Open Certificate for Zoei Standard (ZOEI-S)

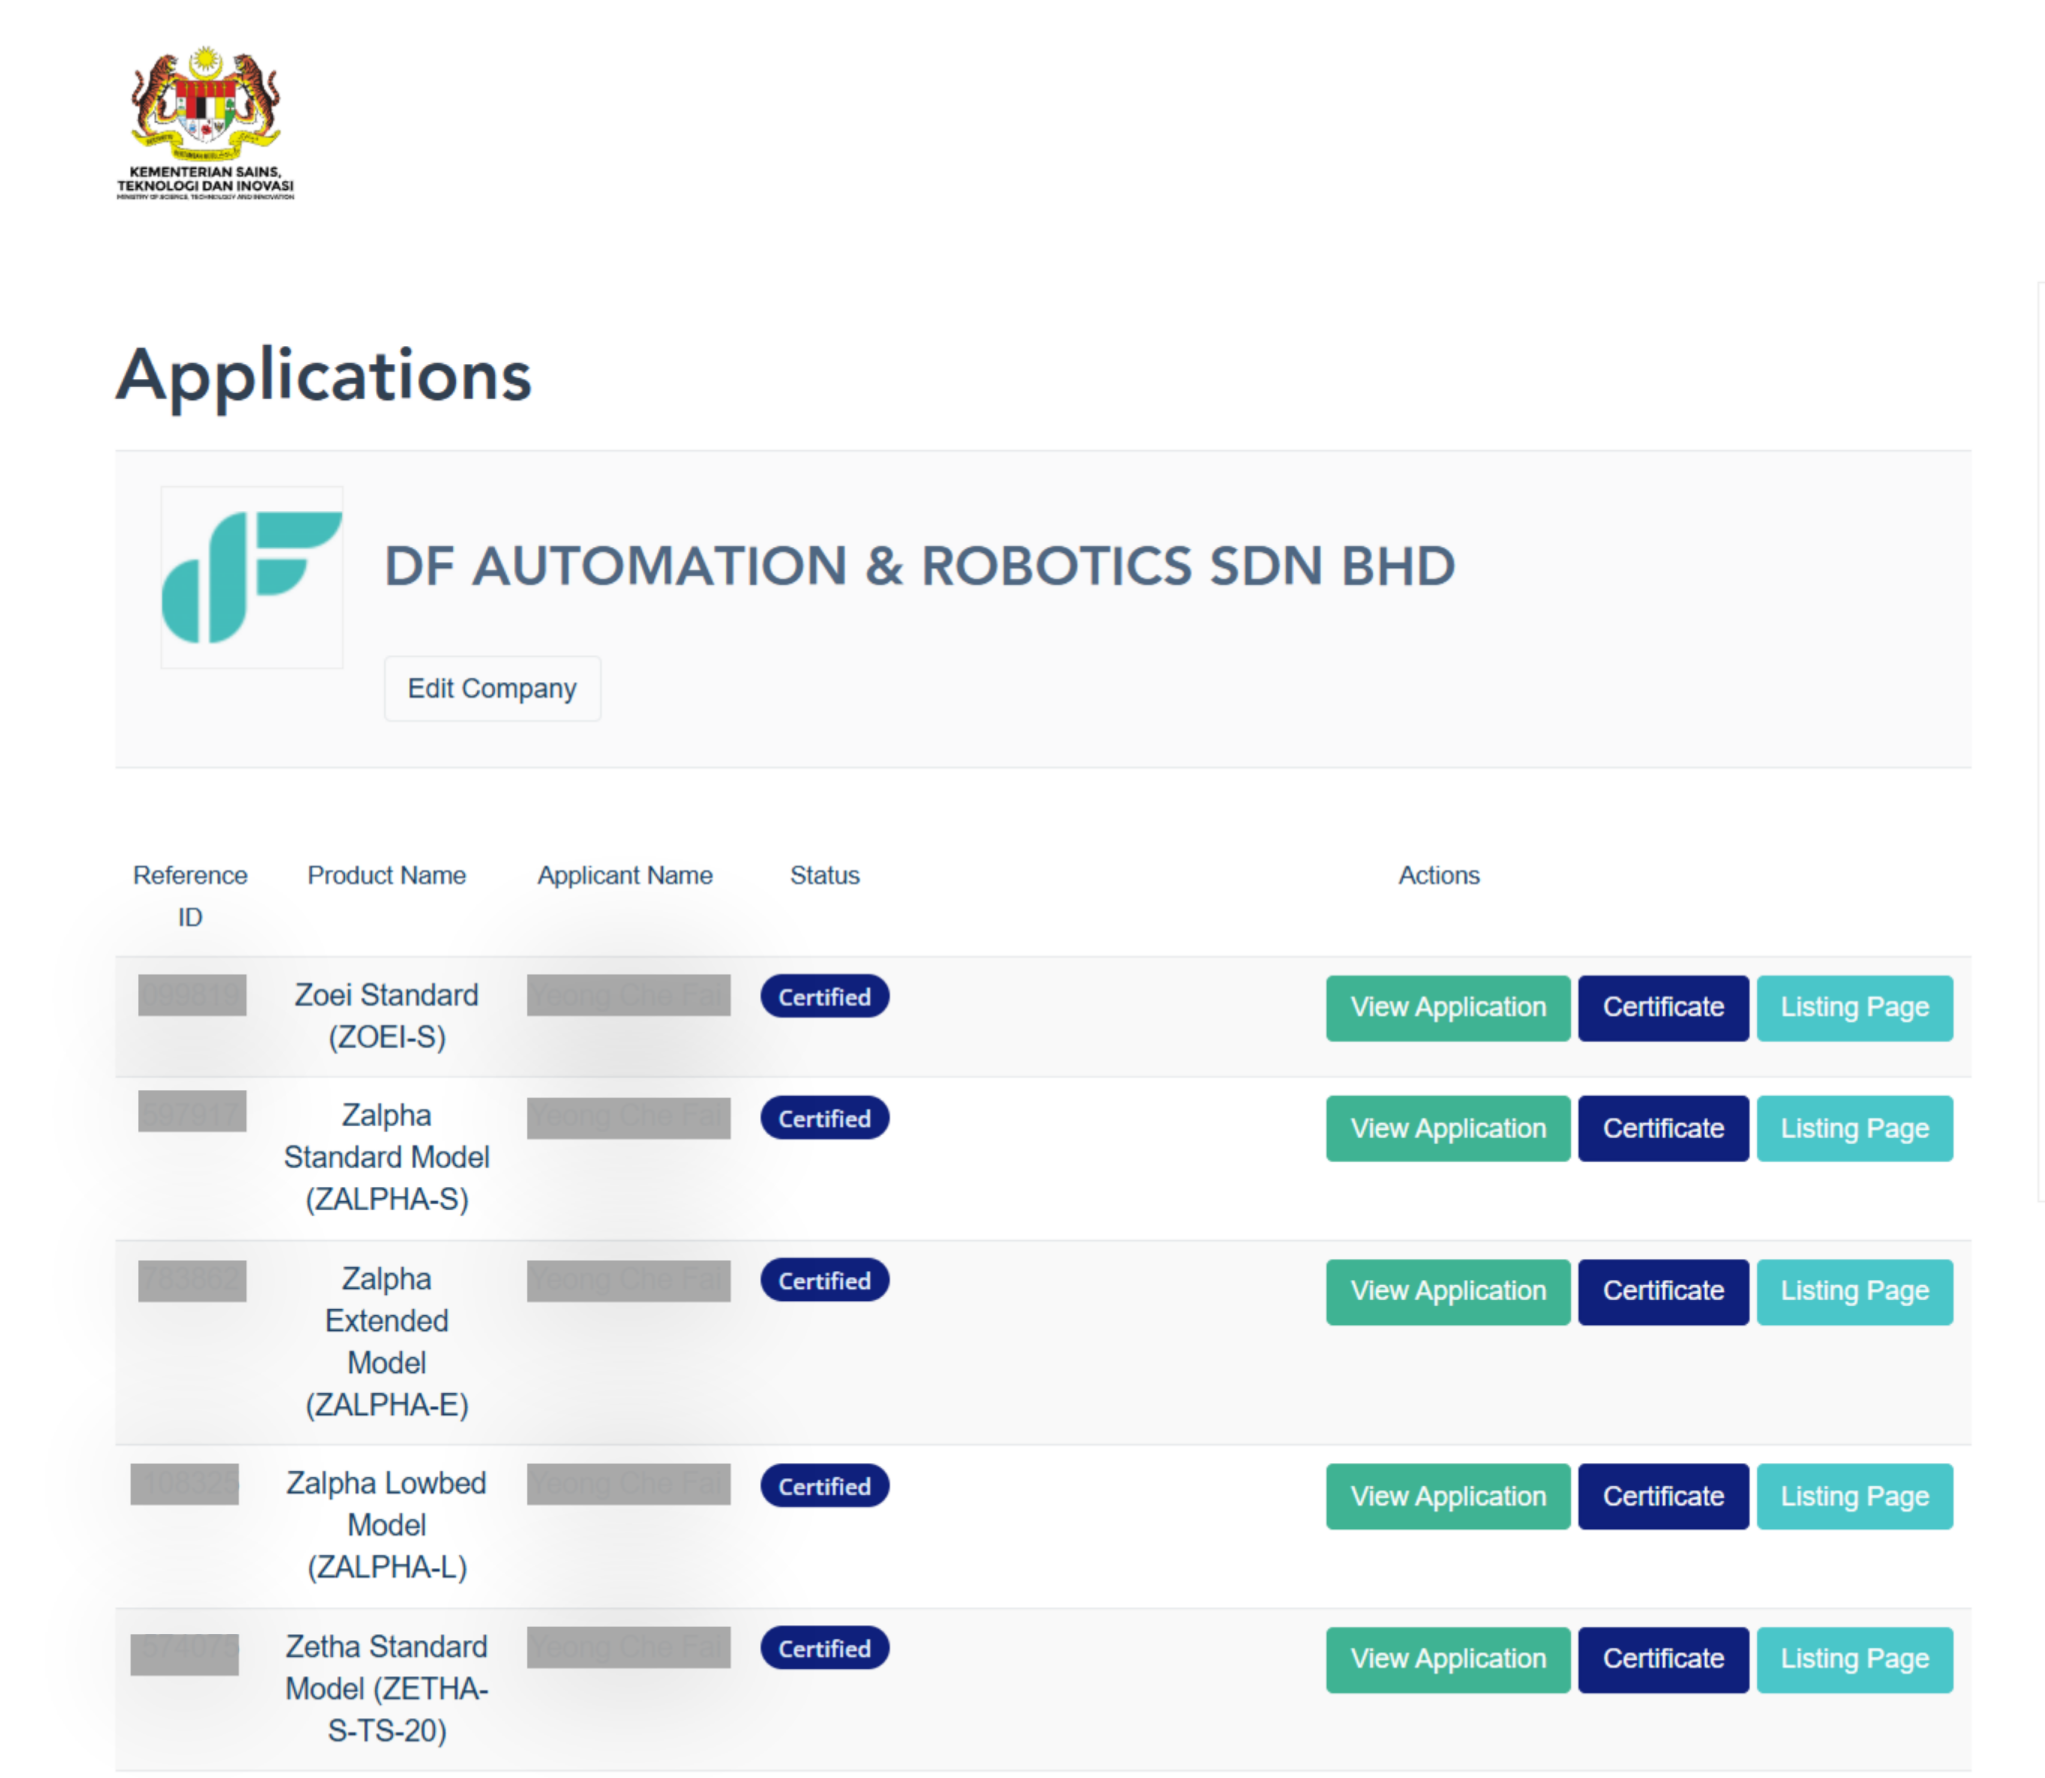point(1662,1007)
